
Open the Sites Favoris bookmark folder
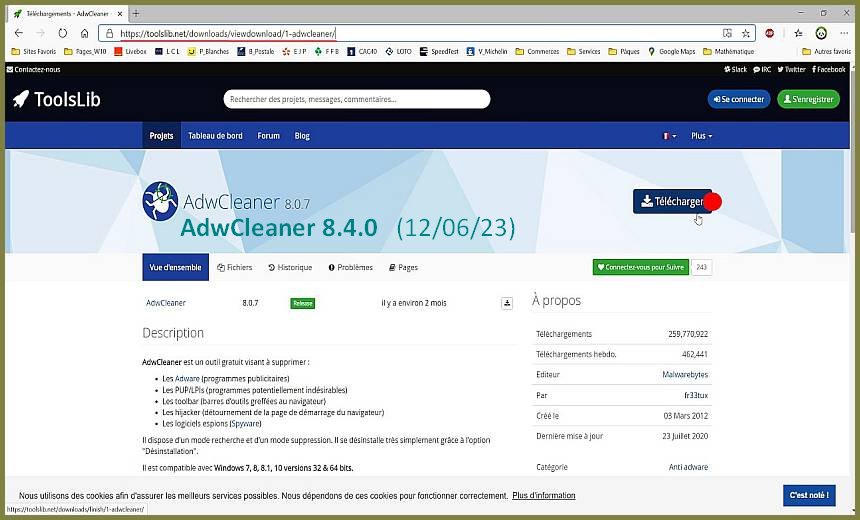coord(33,51)
